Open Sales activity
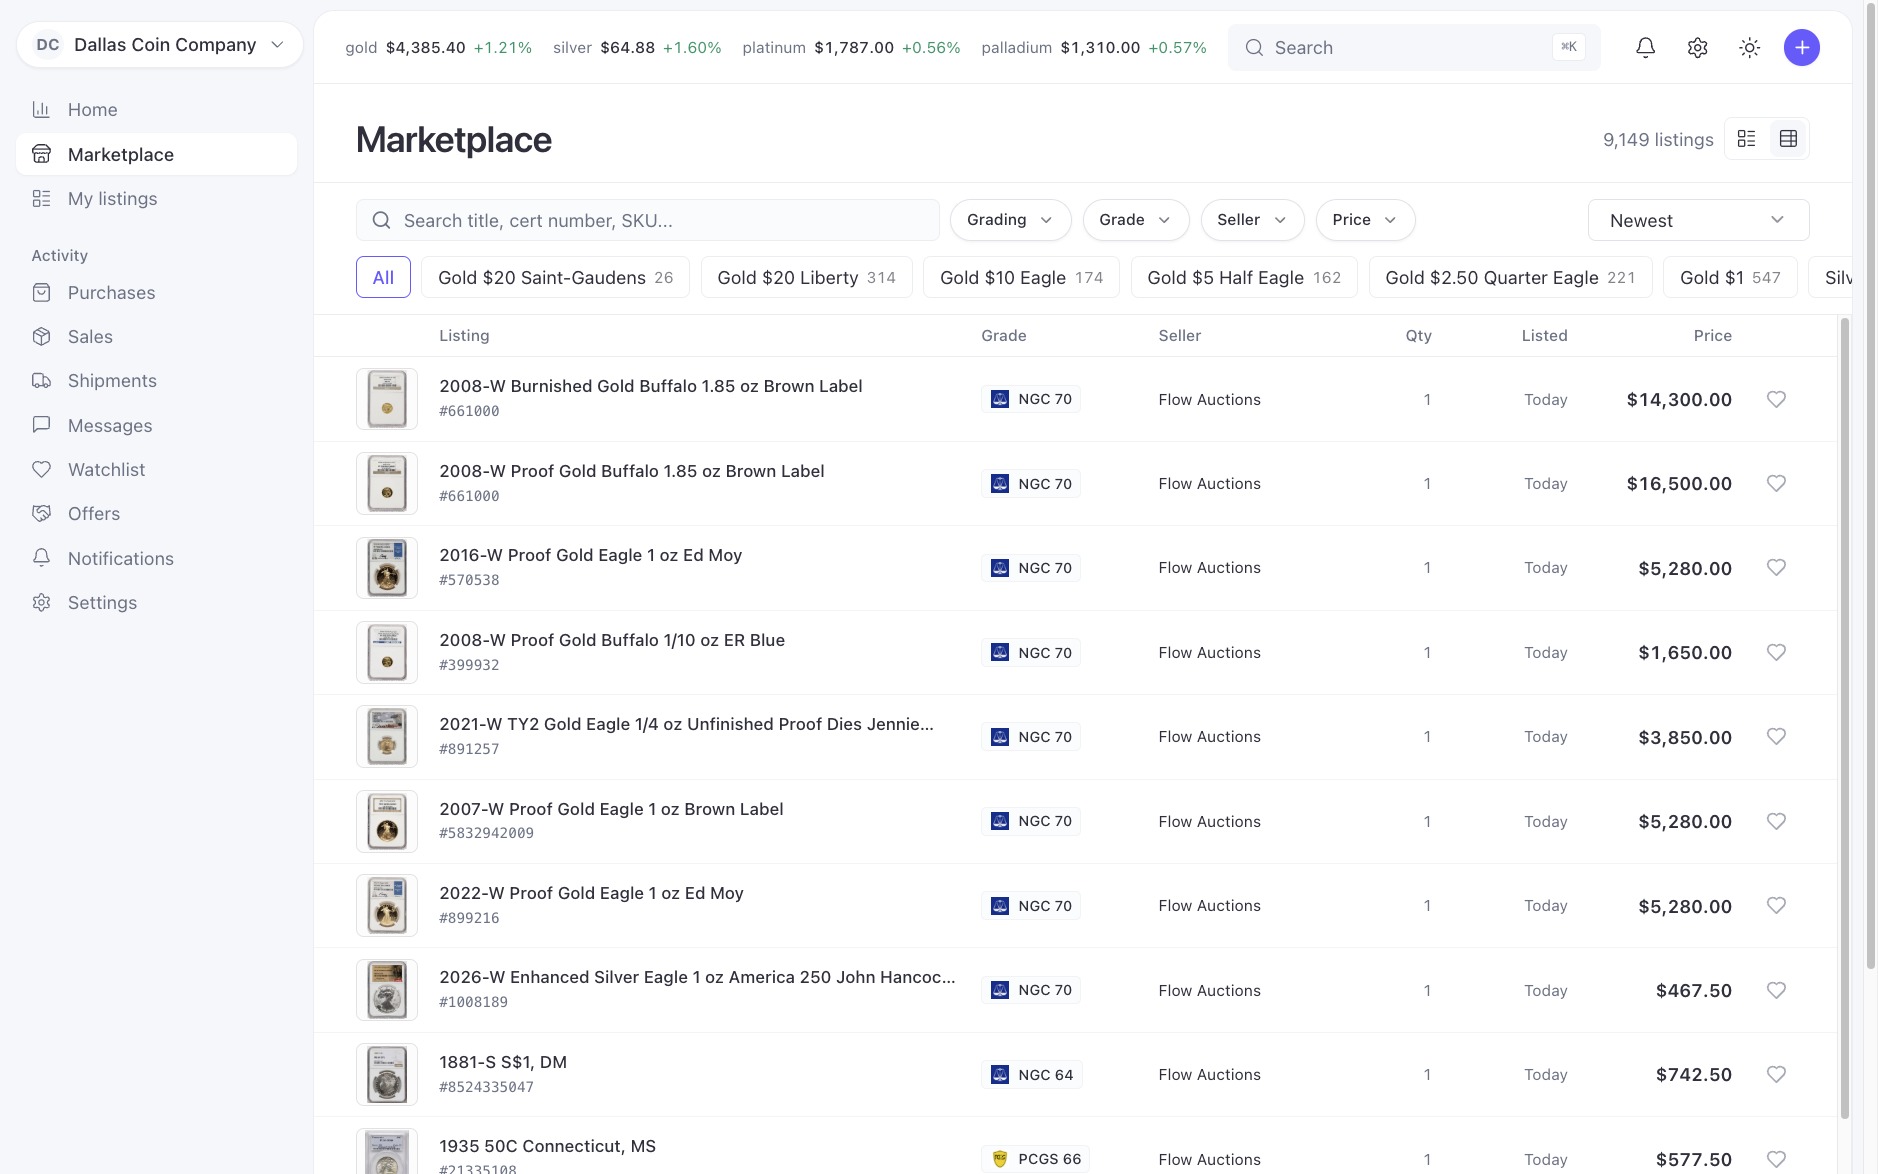 pyautogui.click(x=156, y=337)
